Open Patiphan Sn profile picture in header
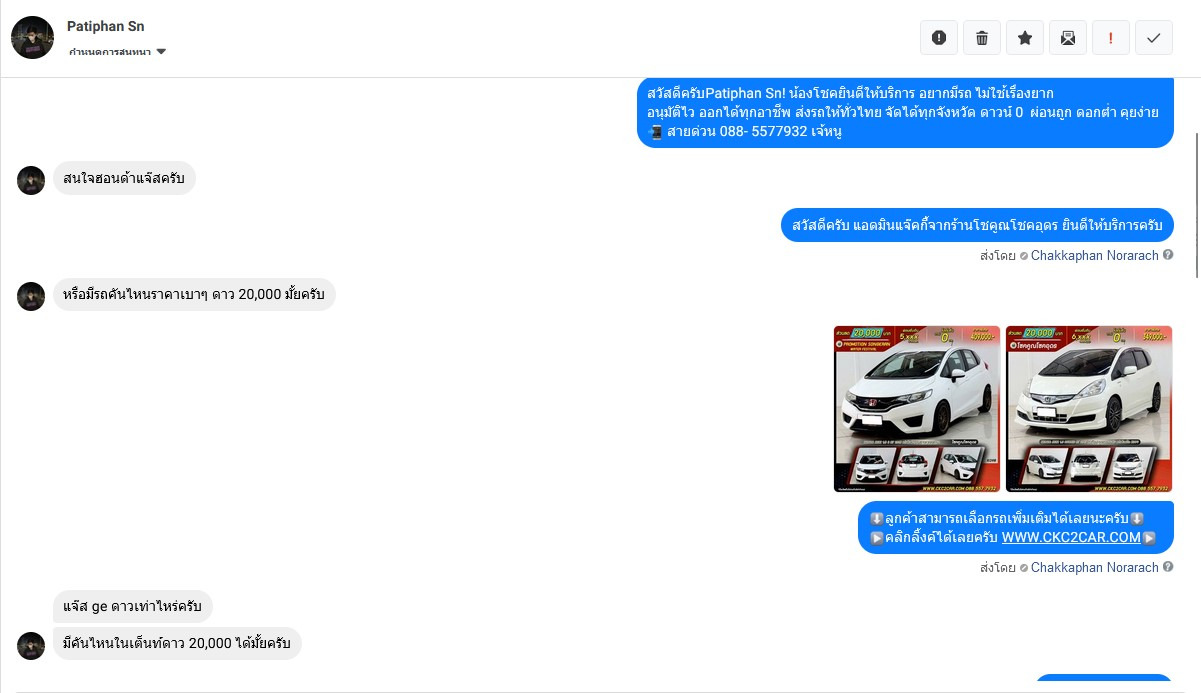 click(x=32, y=37)
